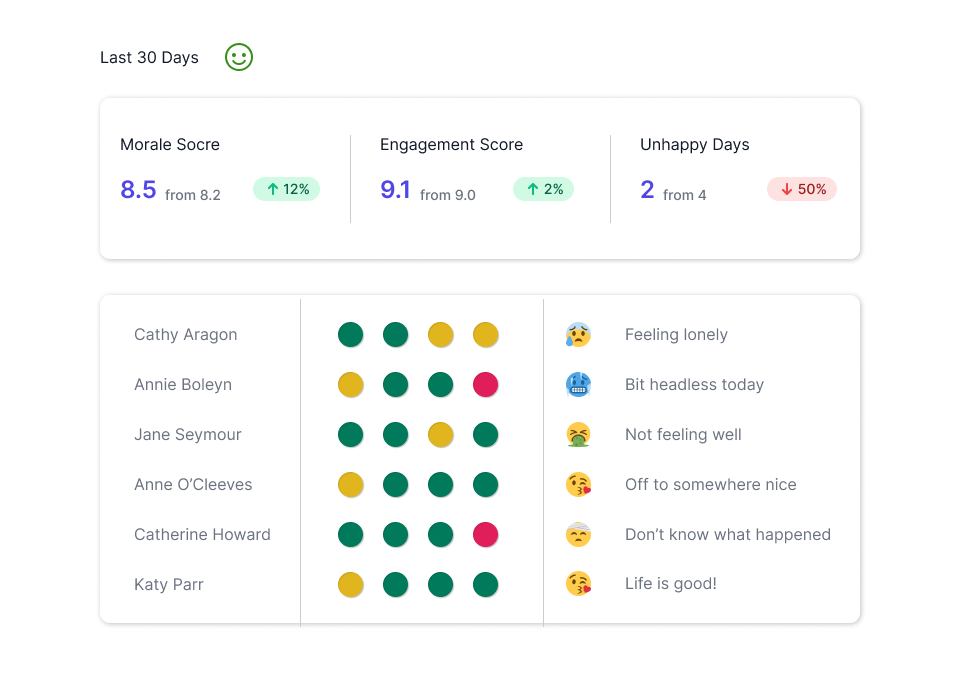Screen dimensions: 960x698
Task: Click the 50% decrease badge for Unhappy Days
Action: coord(802,189)
